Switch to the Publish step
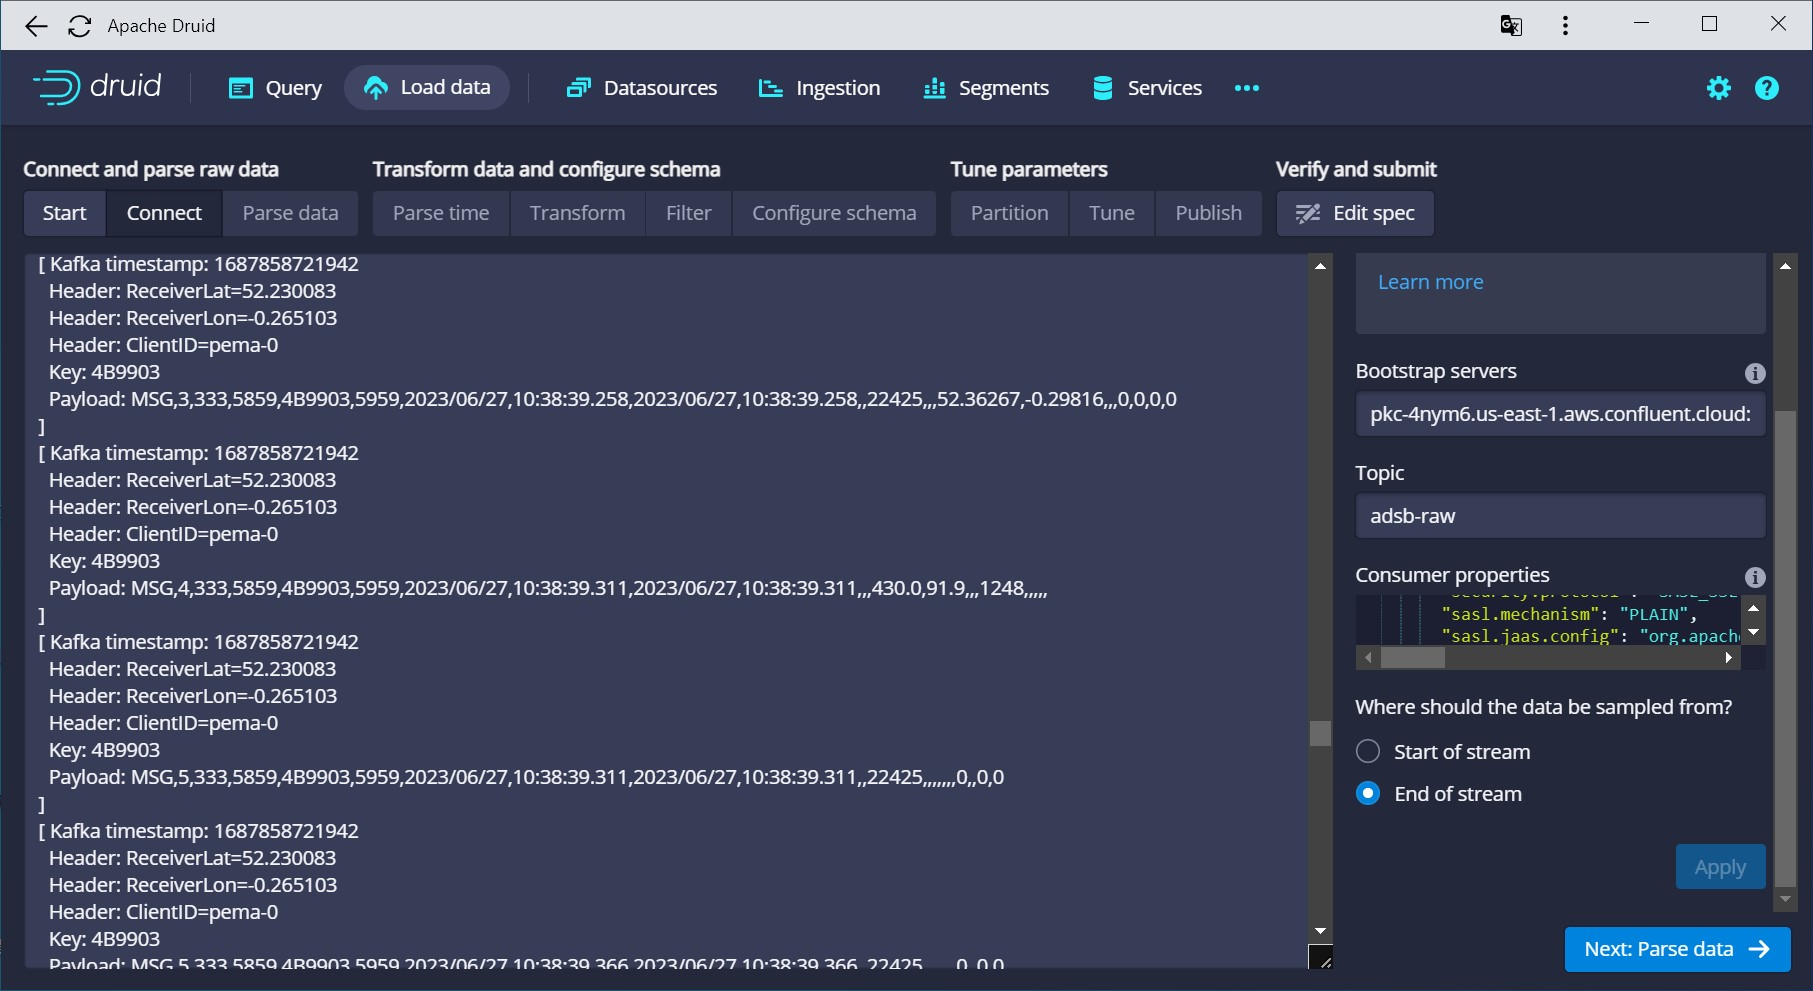This screenshot has width=1813, height=991. point(1208,213)
